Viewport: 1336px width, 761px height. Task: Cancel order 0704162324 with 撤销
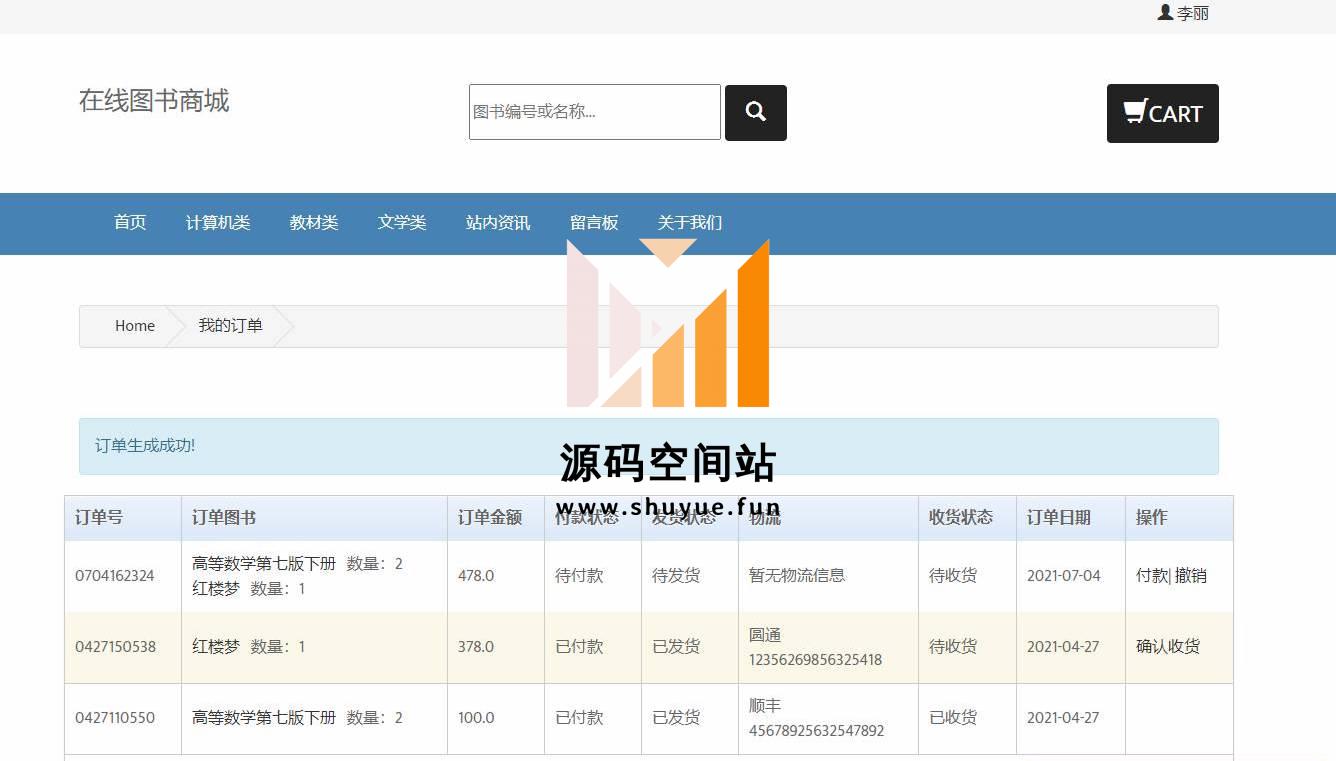coord(1191,576)
